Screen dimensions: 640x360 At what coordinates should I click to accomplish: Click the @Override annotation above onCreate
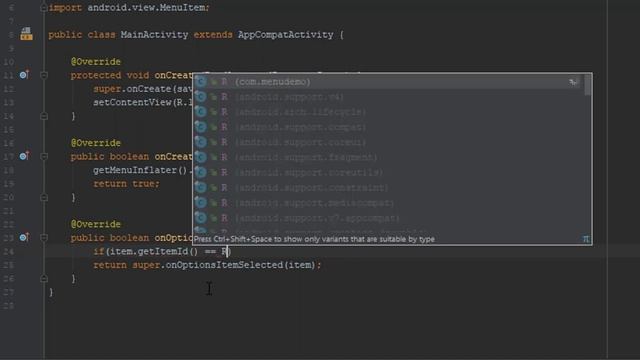tap(96, 62)
